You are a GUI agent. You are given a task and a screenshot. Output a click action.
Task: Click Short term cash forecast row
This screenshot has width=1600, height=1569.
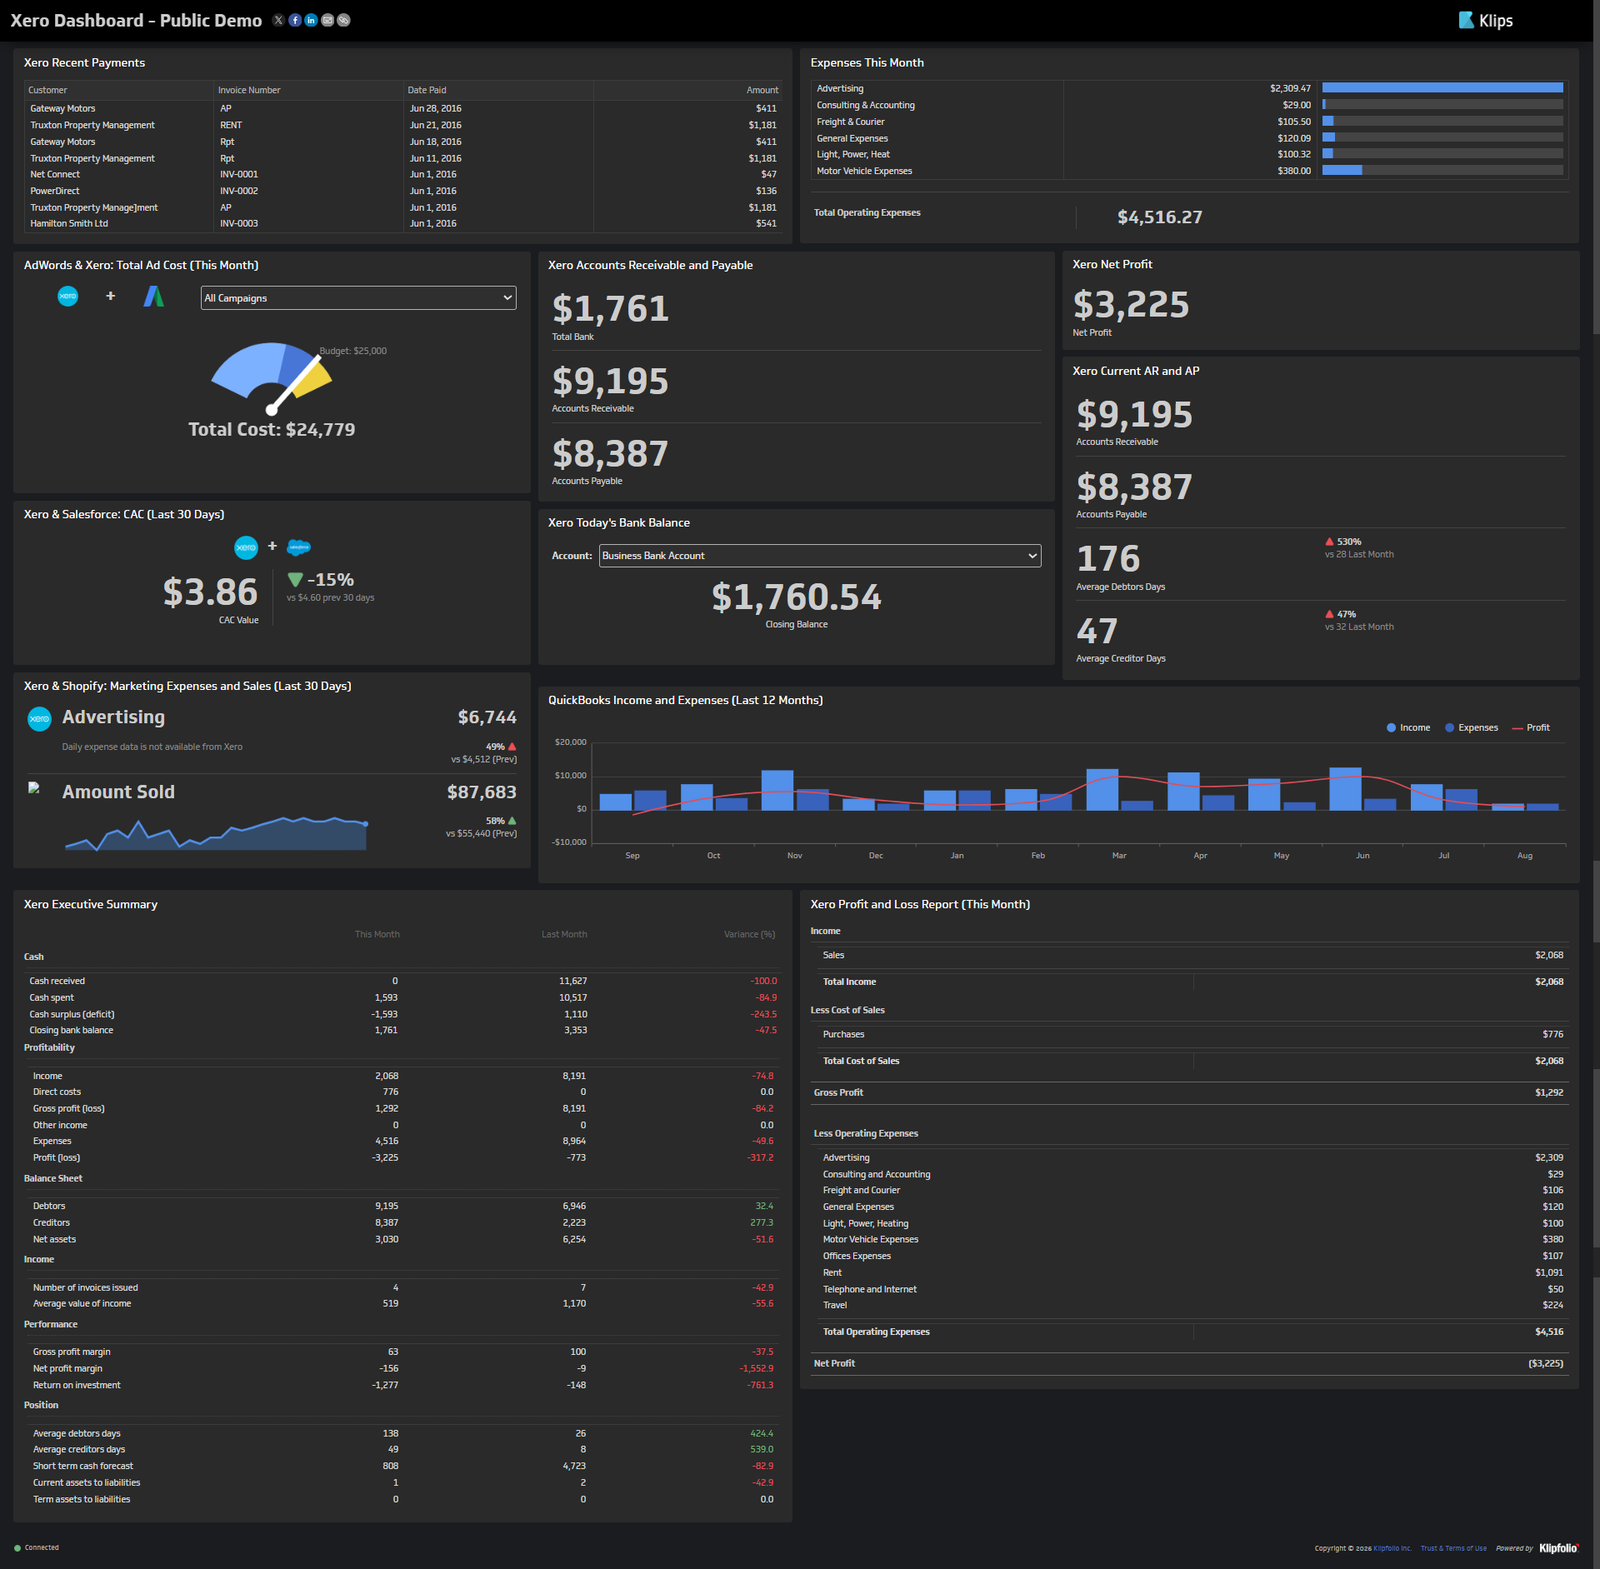point(403,1466)
